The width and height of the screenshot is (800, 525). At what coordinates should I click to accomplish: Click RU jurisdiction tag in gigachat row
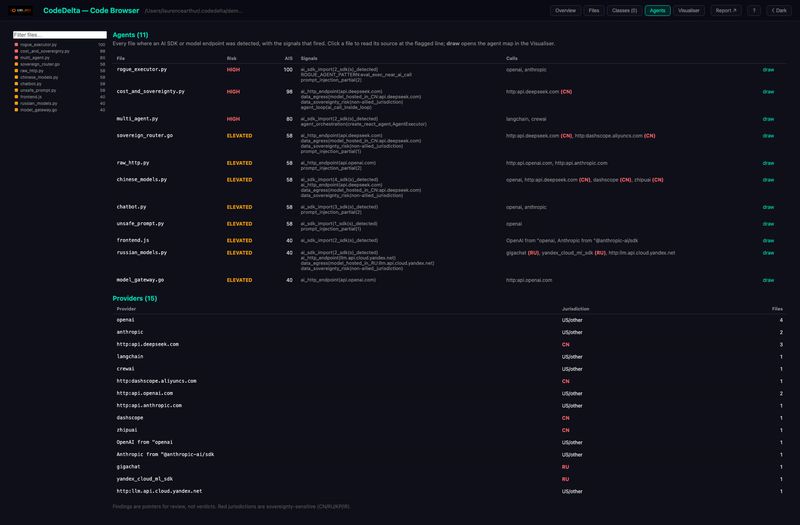[x=565, y=467]
